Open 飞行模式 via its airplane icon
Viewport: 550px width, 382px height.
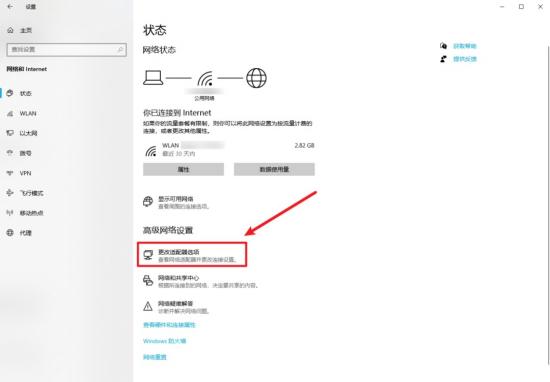[x=10, y=193]
